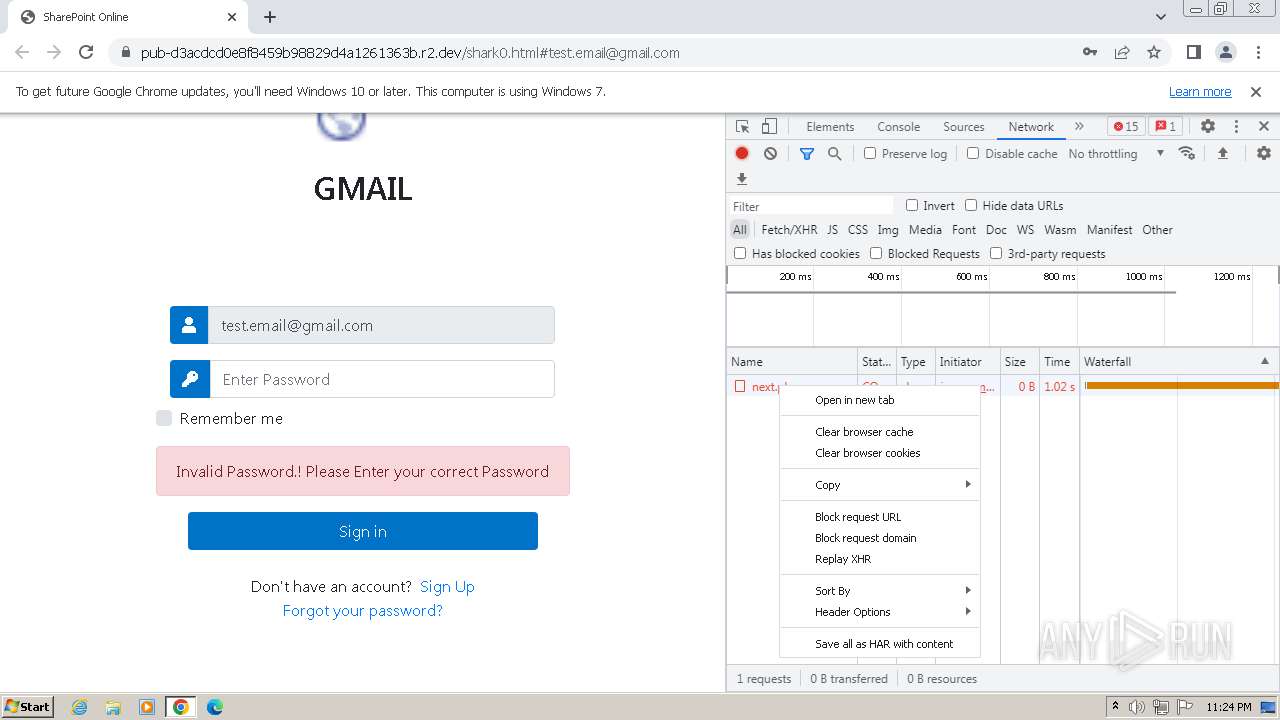The height and width of the screenshot is (720, 1280).
Task: Export HAR download arrow icon
Action: tap(742, 179)
